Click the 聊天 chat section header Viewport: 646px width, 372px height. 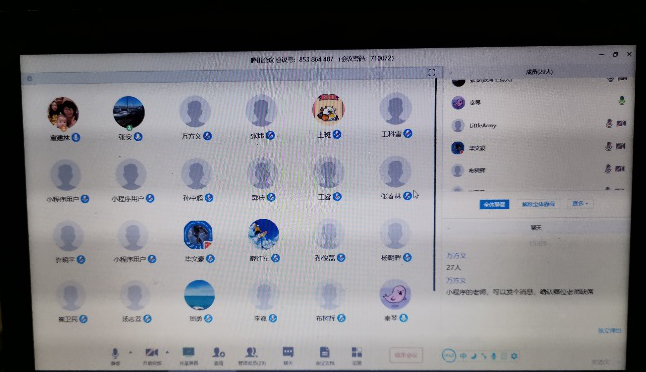pyautogui.click(x=536, y=227)
